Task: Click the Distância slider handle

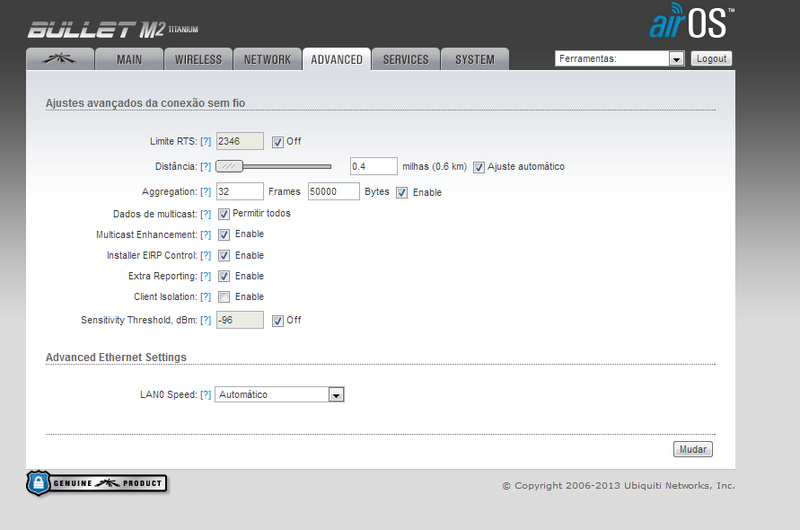Action: 229,166
